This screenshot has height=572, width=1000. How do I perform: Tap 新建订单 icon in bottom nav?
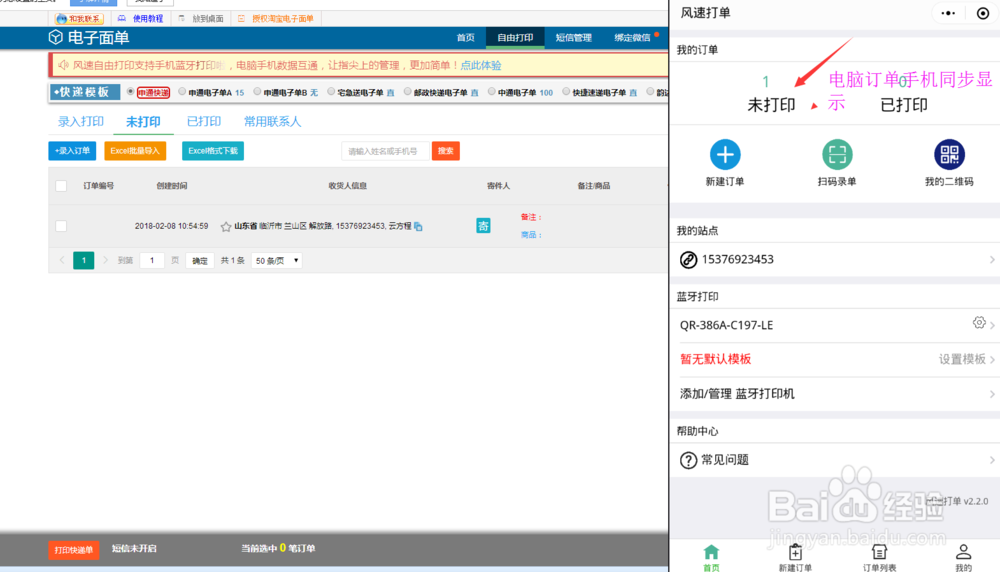pyautogui.click(x=795, y=552)
